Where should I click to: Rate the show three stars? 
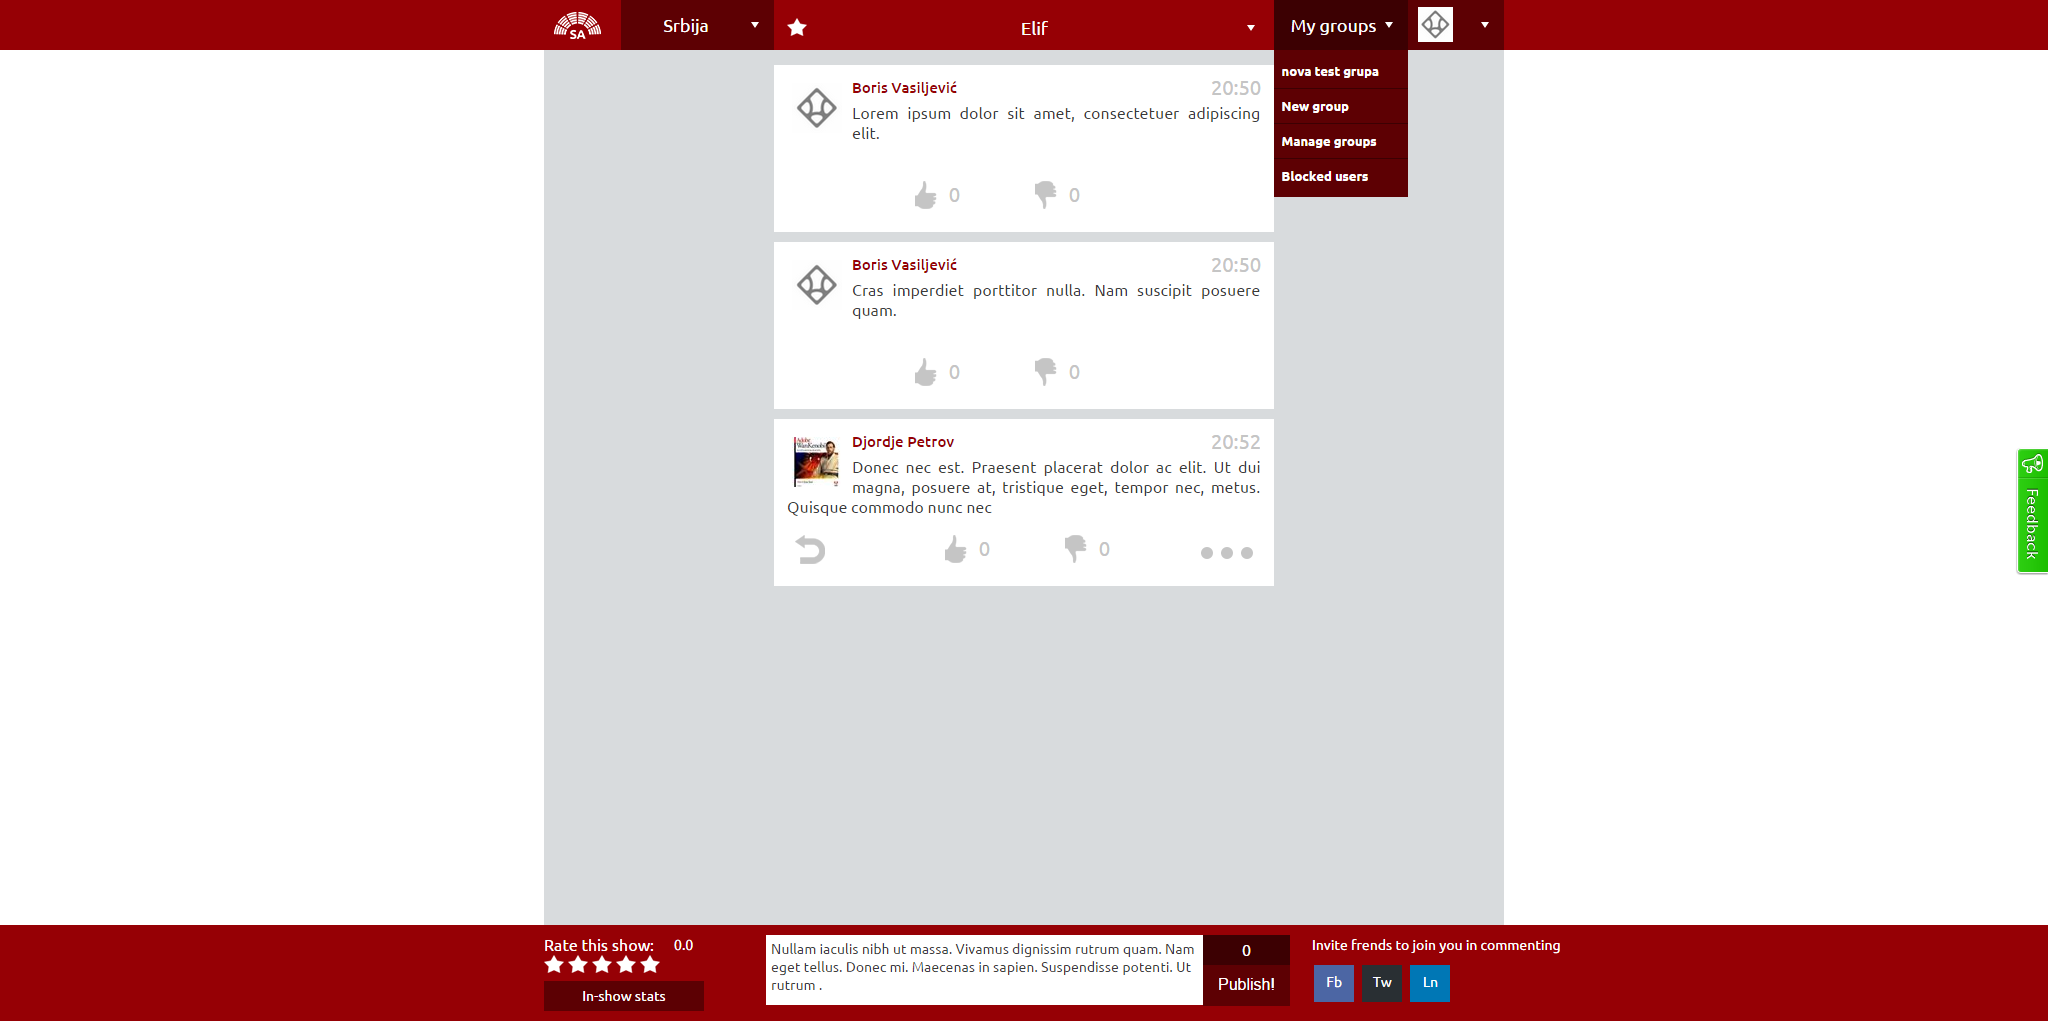click(602, 965)
